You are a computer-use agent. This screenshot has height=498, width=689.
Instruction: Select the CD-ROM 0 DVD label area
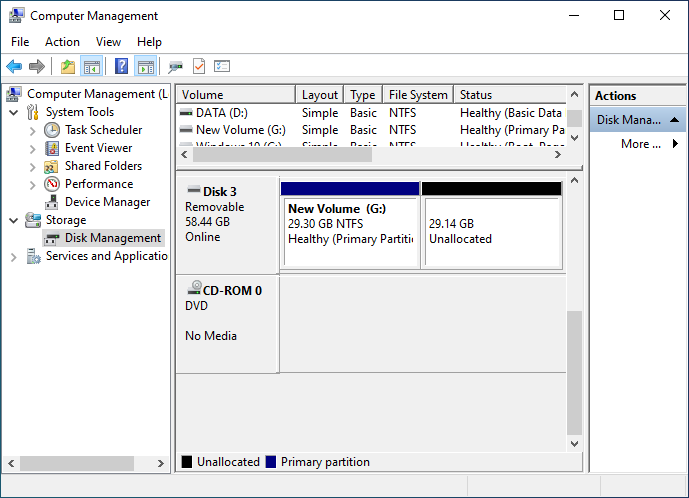227,324
